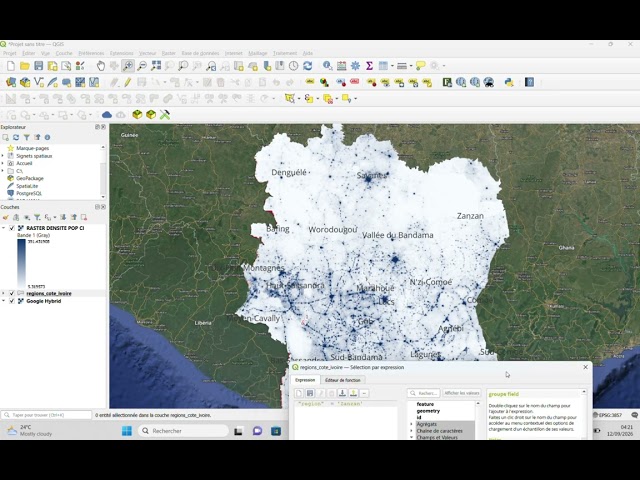Open the Statistical Summary sigma icon
Viewport: 640px width, 480px height.
click(x=369, y=66)
